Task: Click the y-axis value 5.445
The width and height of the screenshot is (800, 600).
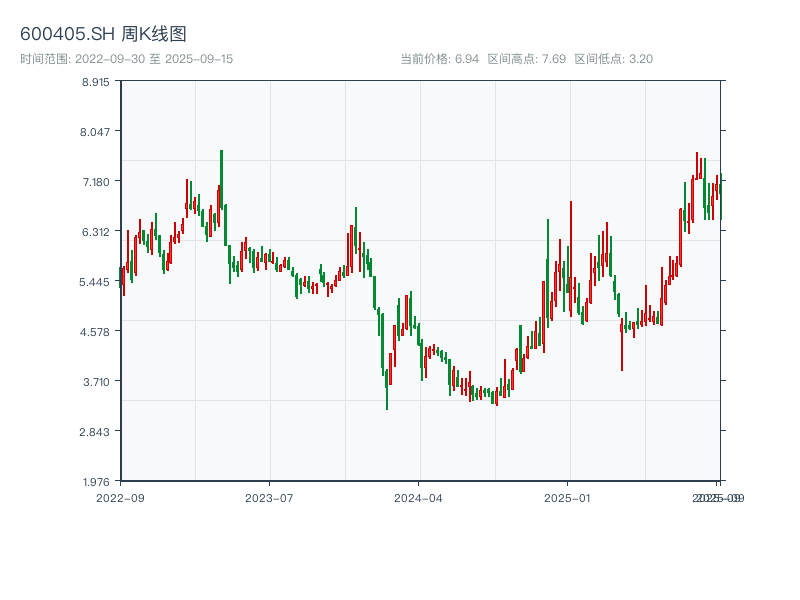Action: 95,282
